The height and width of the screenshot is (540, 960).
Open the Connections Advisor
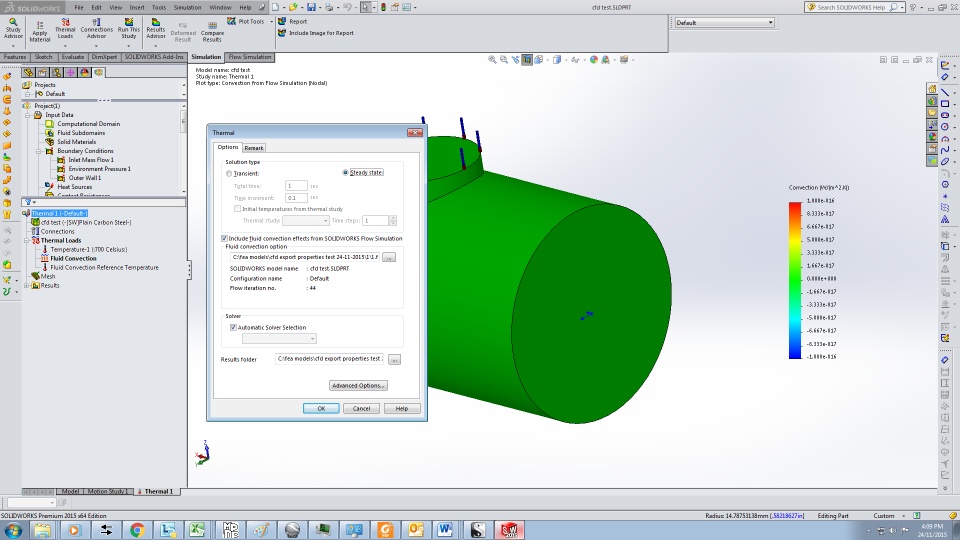click(96, 29)
